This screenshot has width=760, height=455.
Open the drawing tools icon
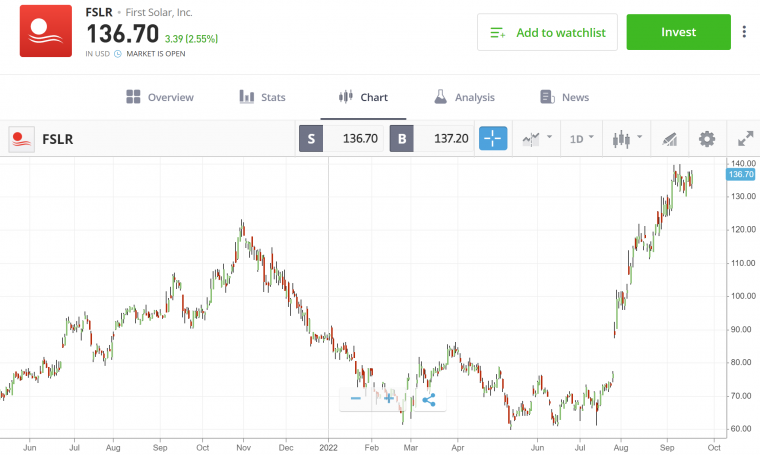coord(670,139)
